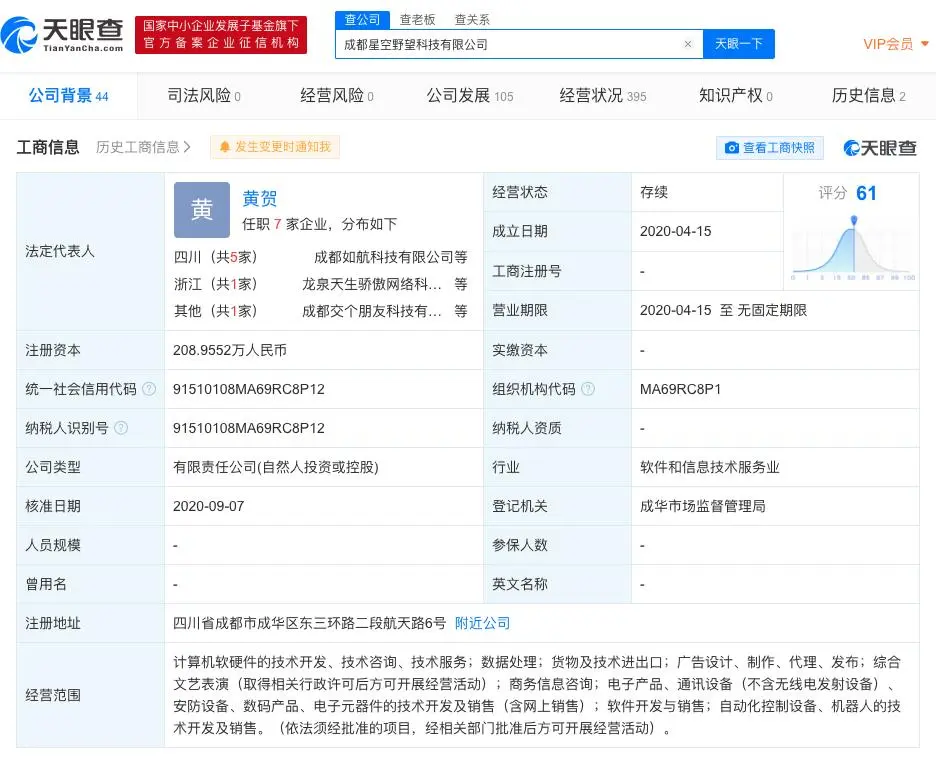
Task: Click help icon beside 纳税人识别号
Action: point(121,427)
